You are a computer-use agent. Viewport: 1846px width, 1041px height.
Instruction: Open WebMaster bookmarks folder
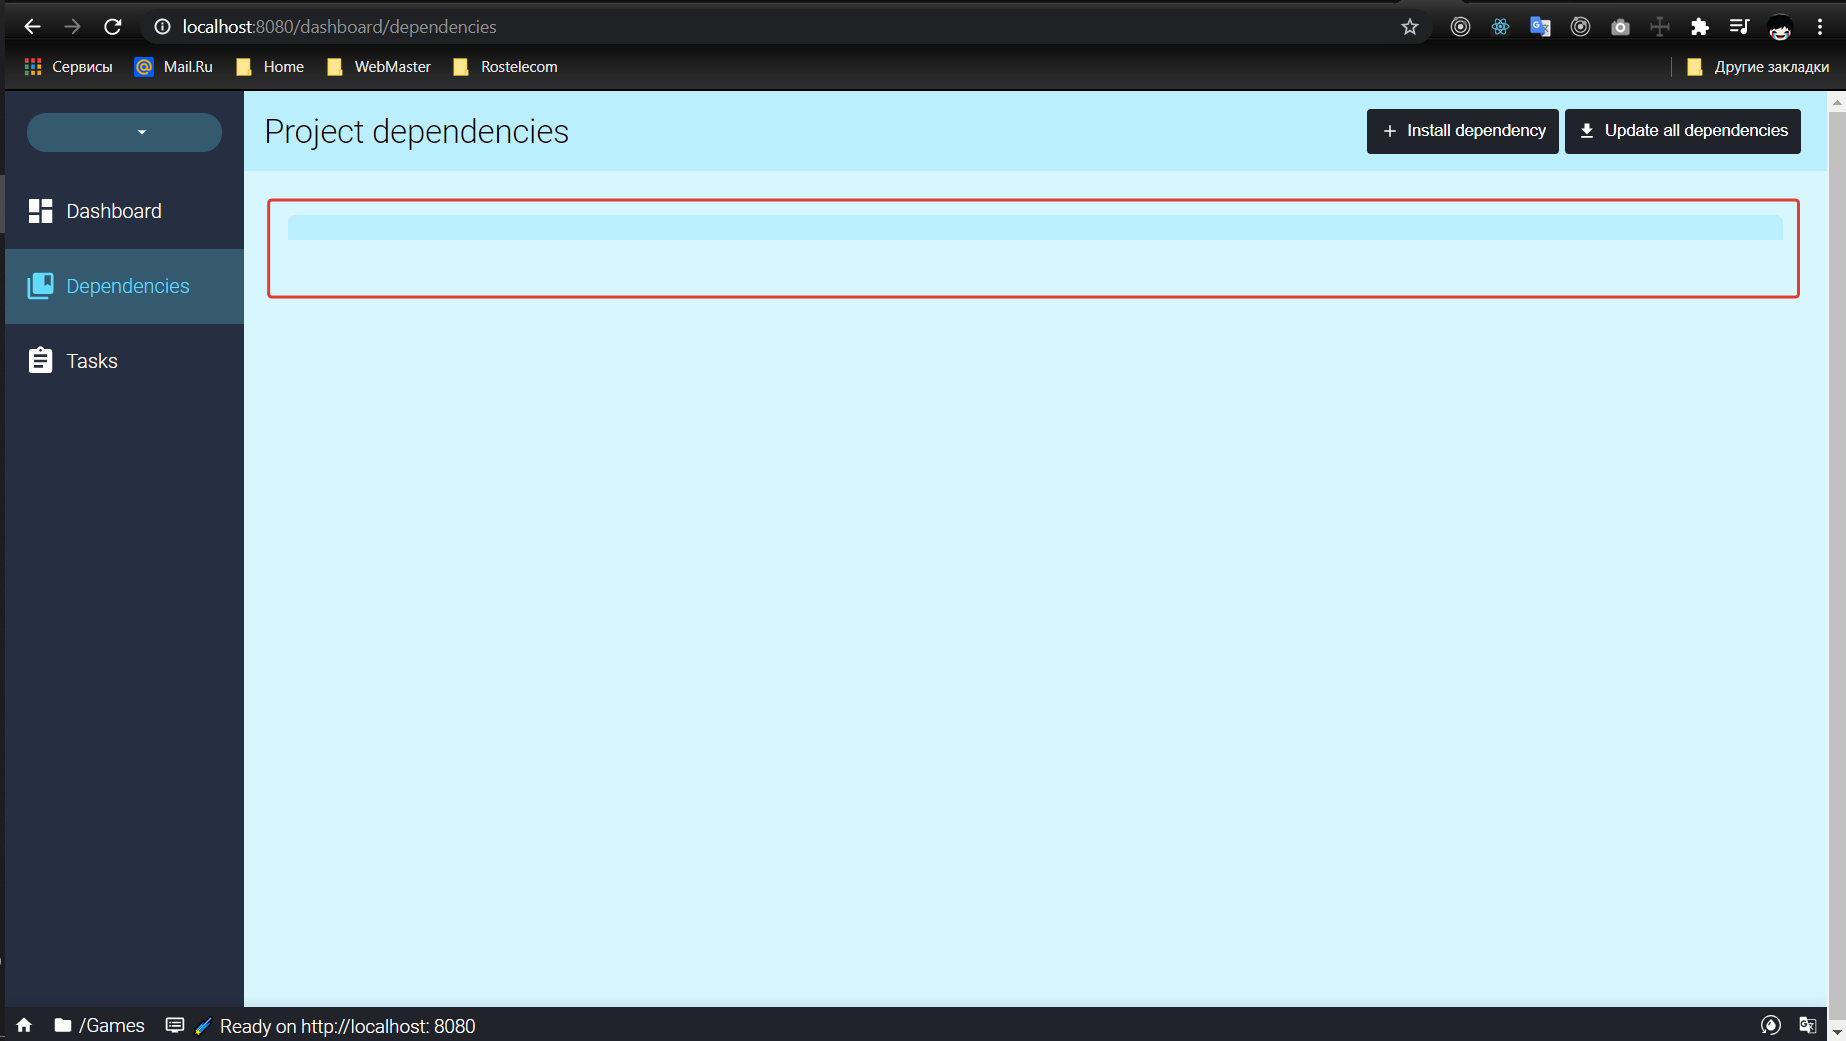[x=379, y=67]
